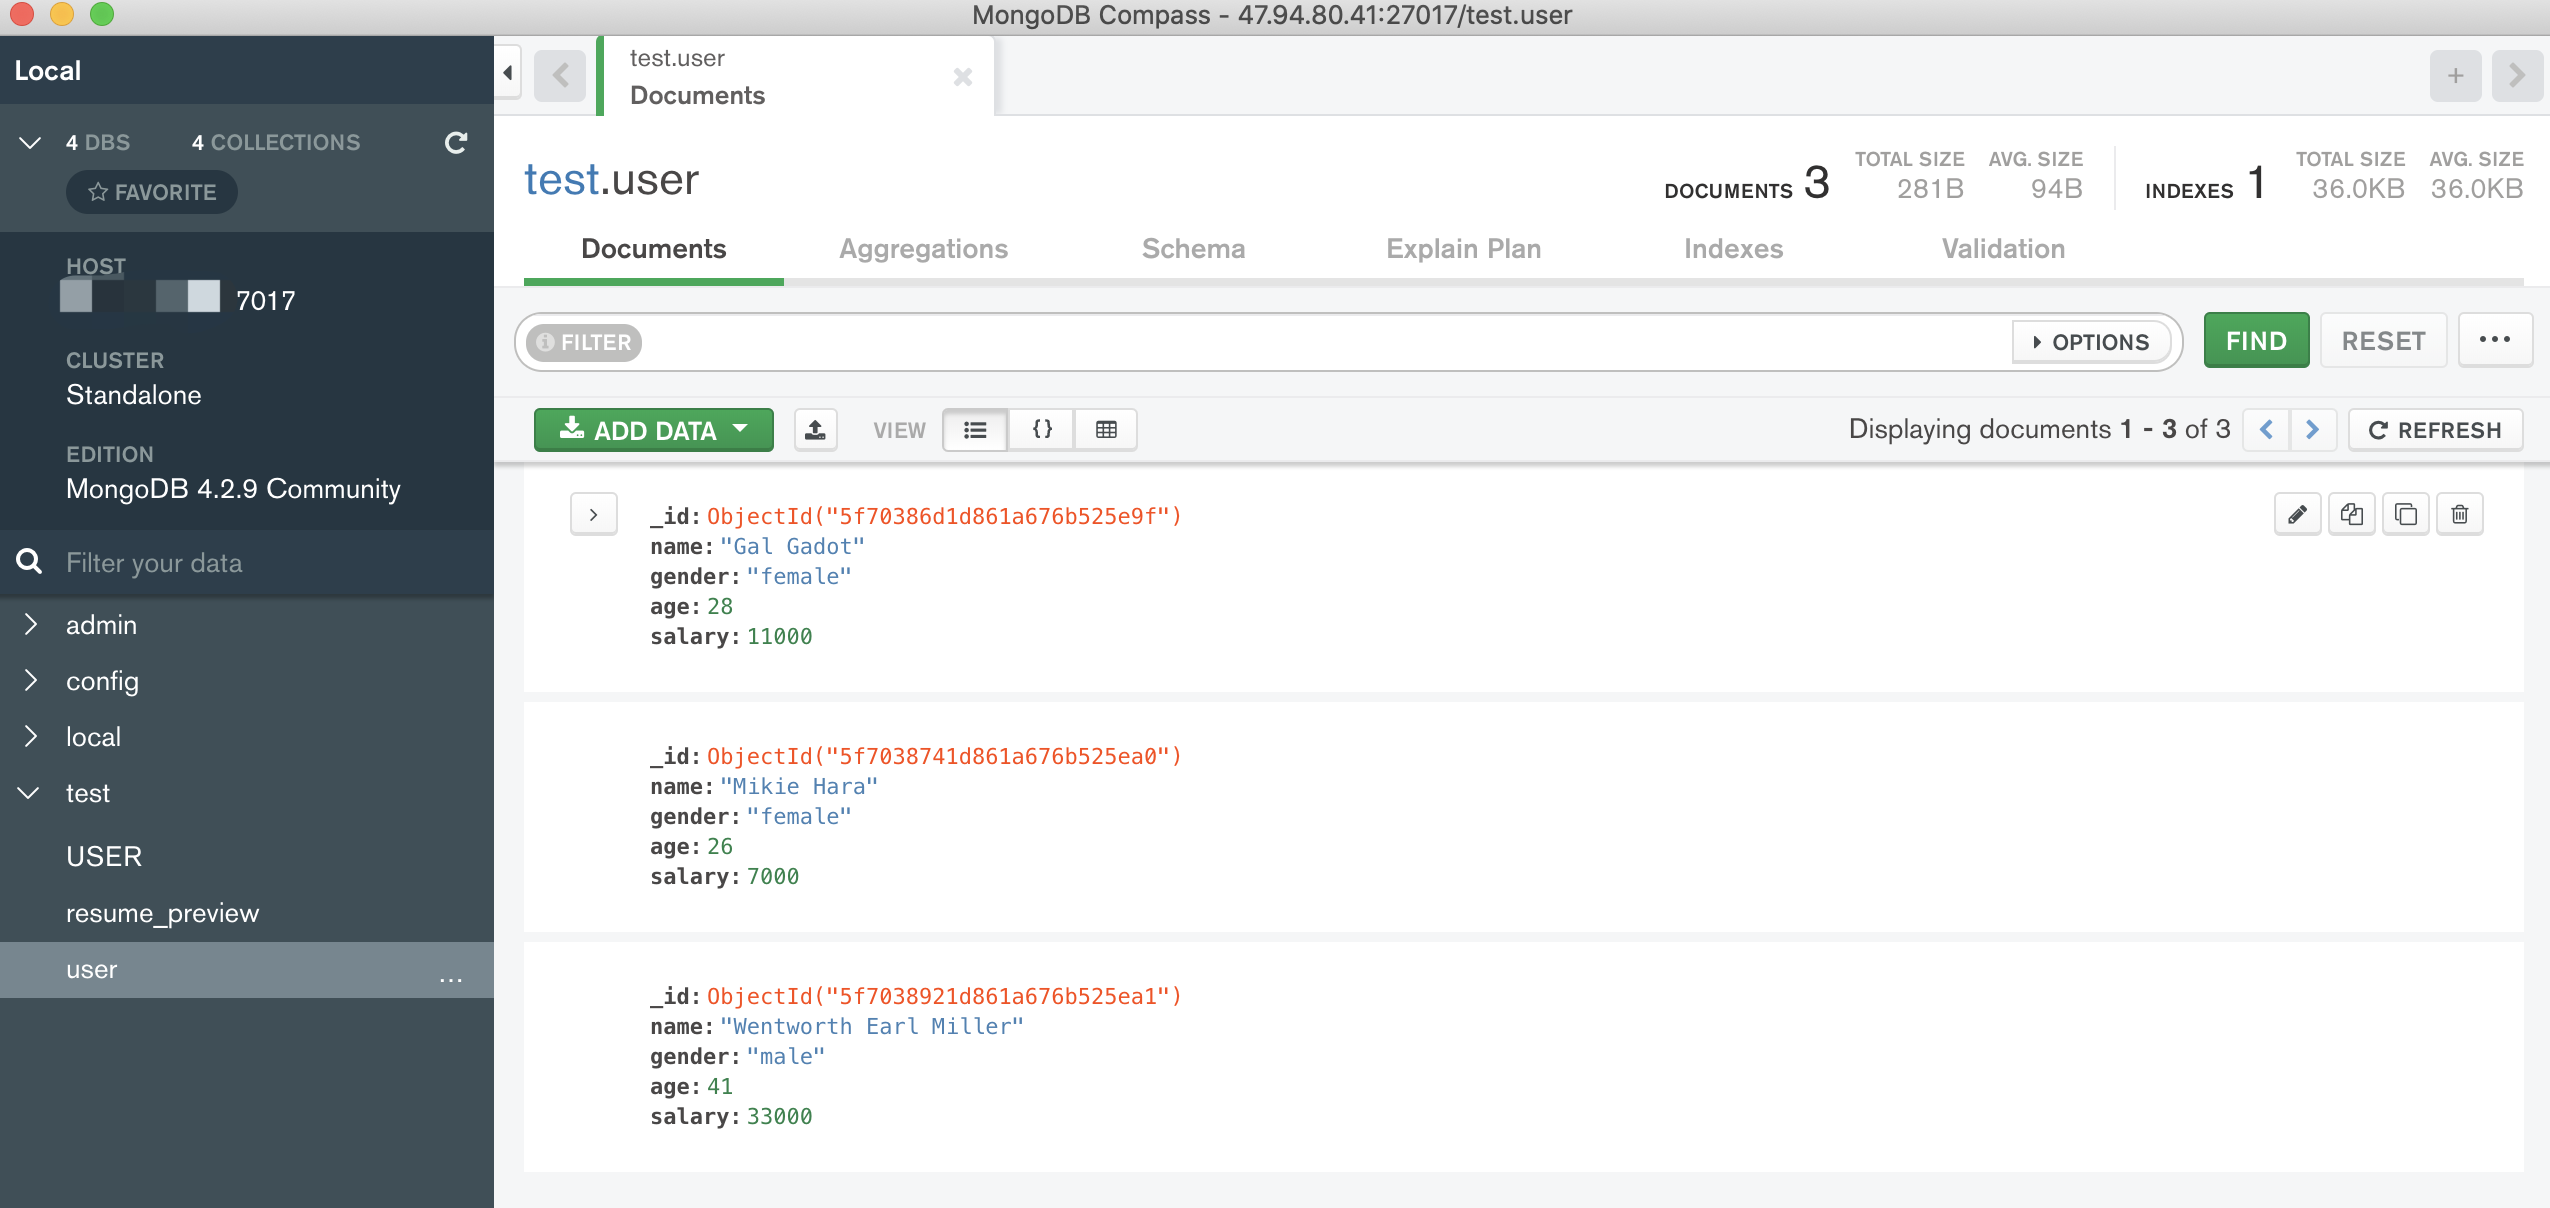Viewport: 2550px width, 1208px height.
Task: Open the Explain Plan tab
Action: pyautogui.click(x=1463, y=249)
